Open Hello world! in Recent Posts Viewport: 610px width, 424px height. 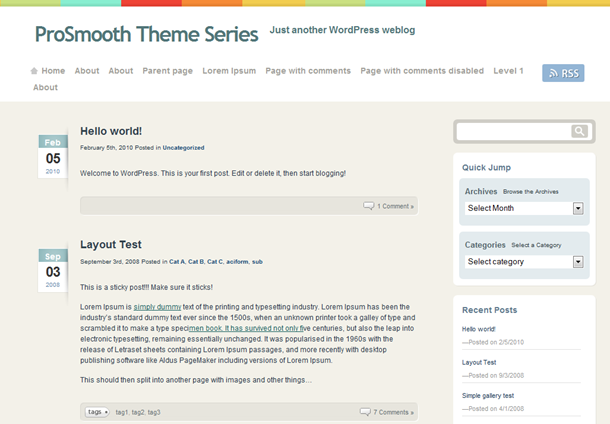tap(479, 329)
